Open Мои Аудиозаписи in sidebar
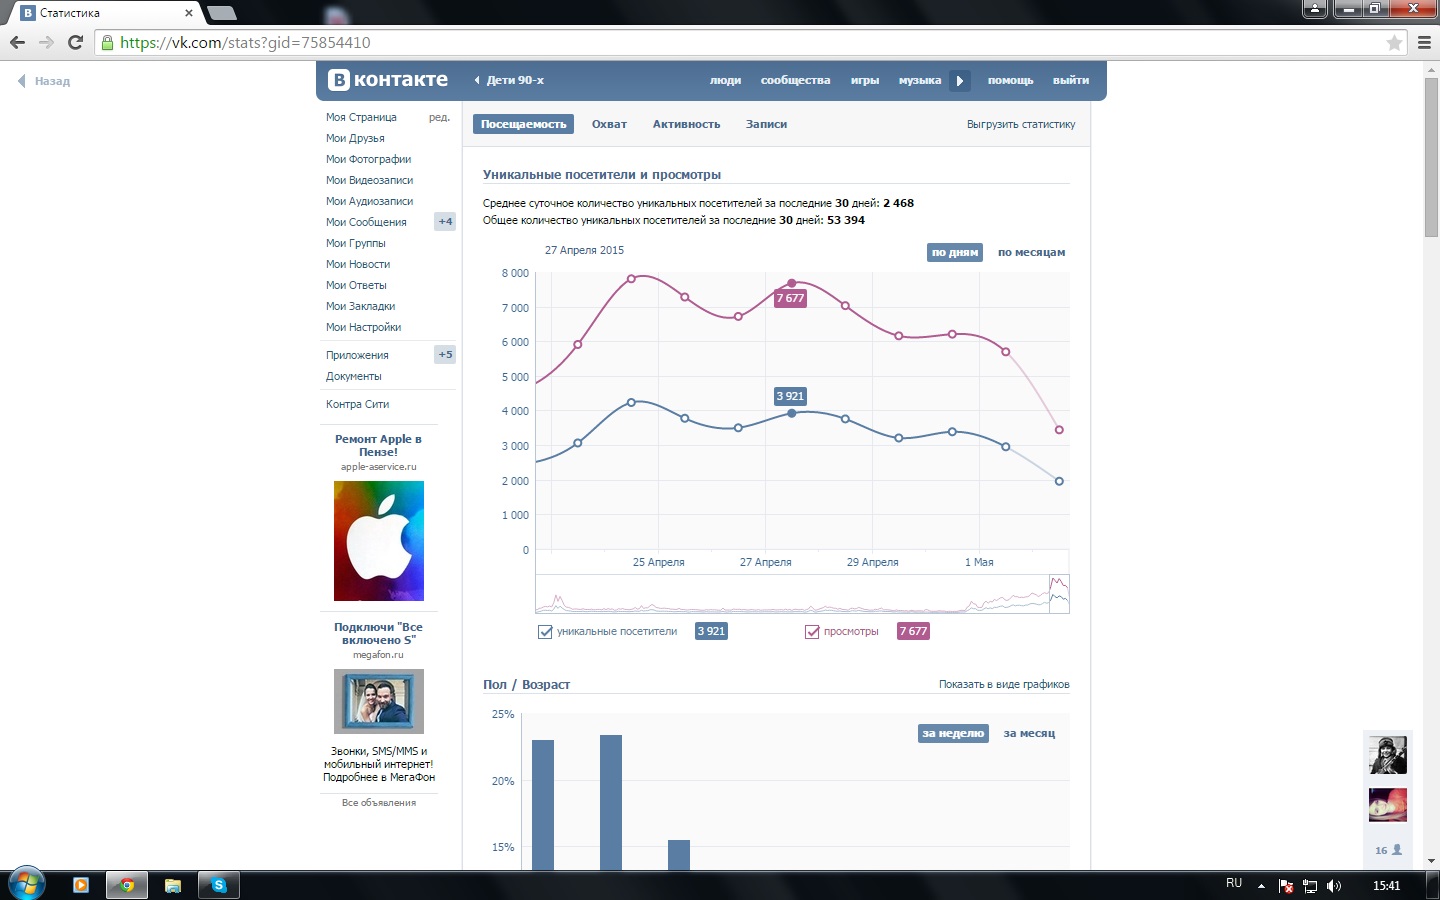This screenshot has width=1440, height=900. tap(369, 201)
